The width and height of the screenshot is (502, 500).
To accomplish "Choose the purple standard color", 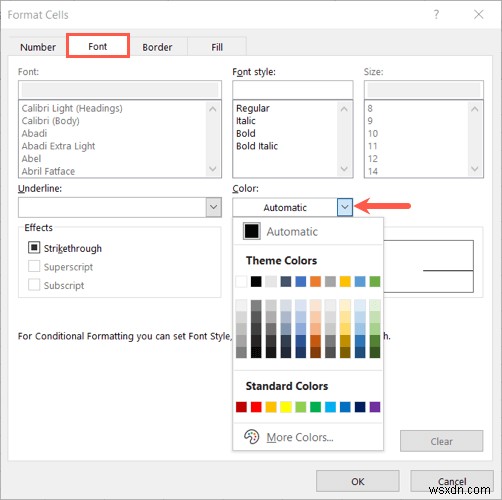I will pos(375,407).
